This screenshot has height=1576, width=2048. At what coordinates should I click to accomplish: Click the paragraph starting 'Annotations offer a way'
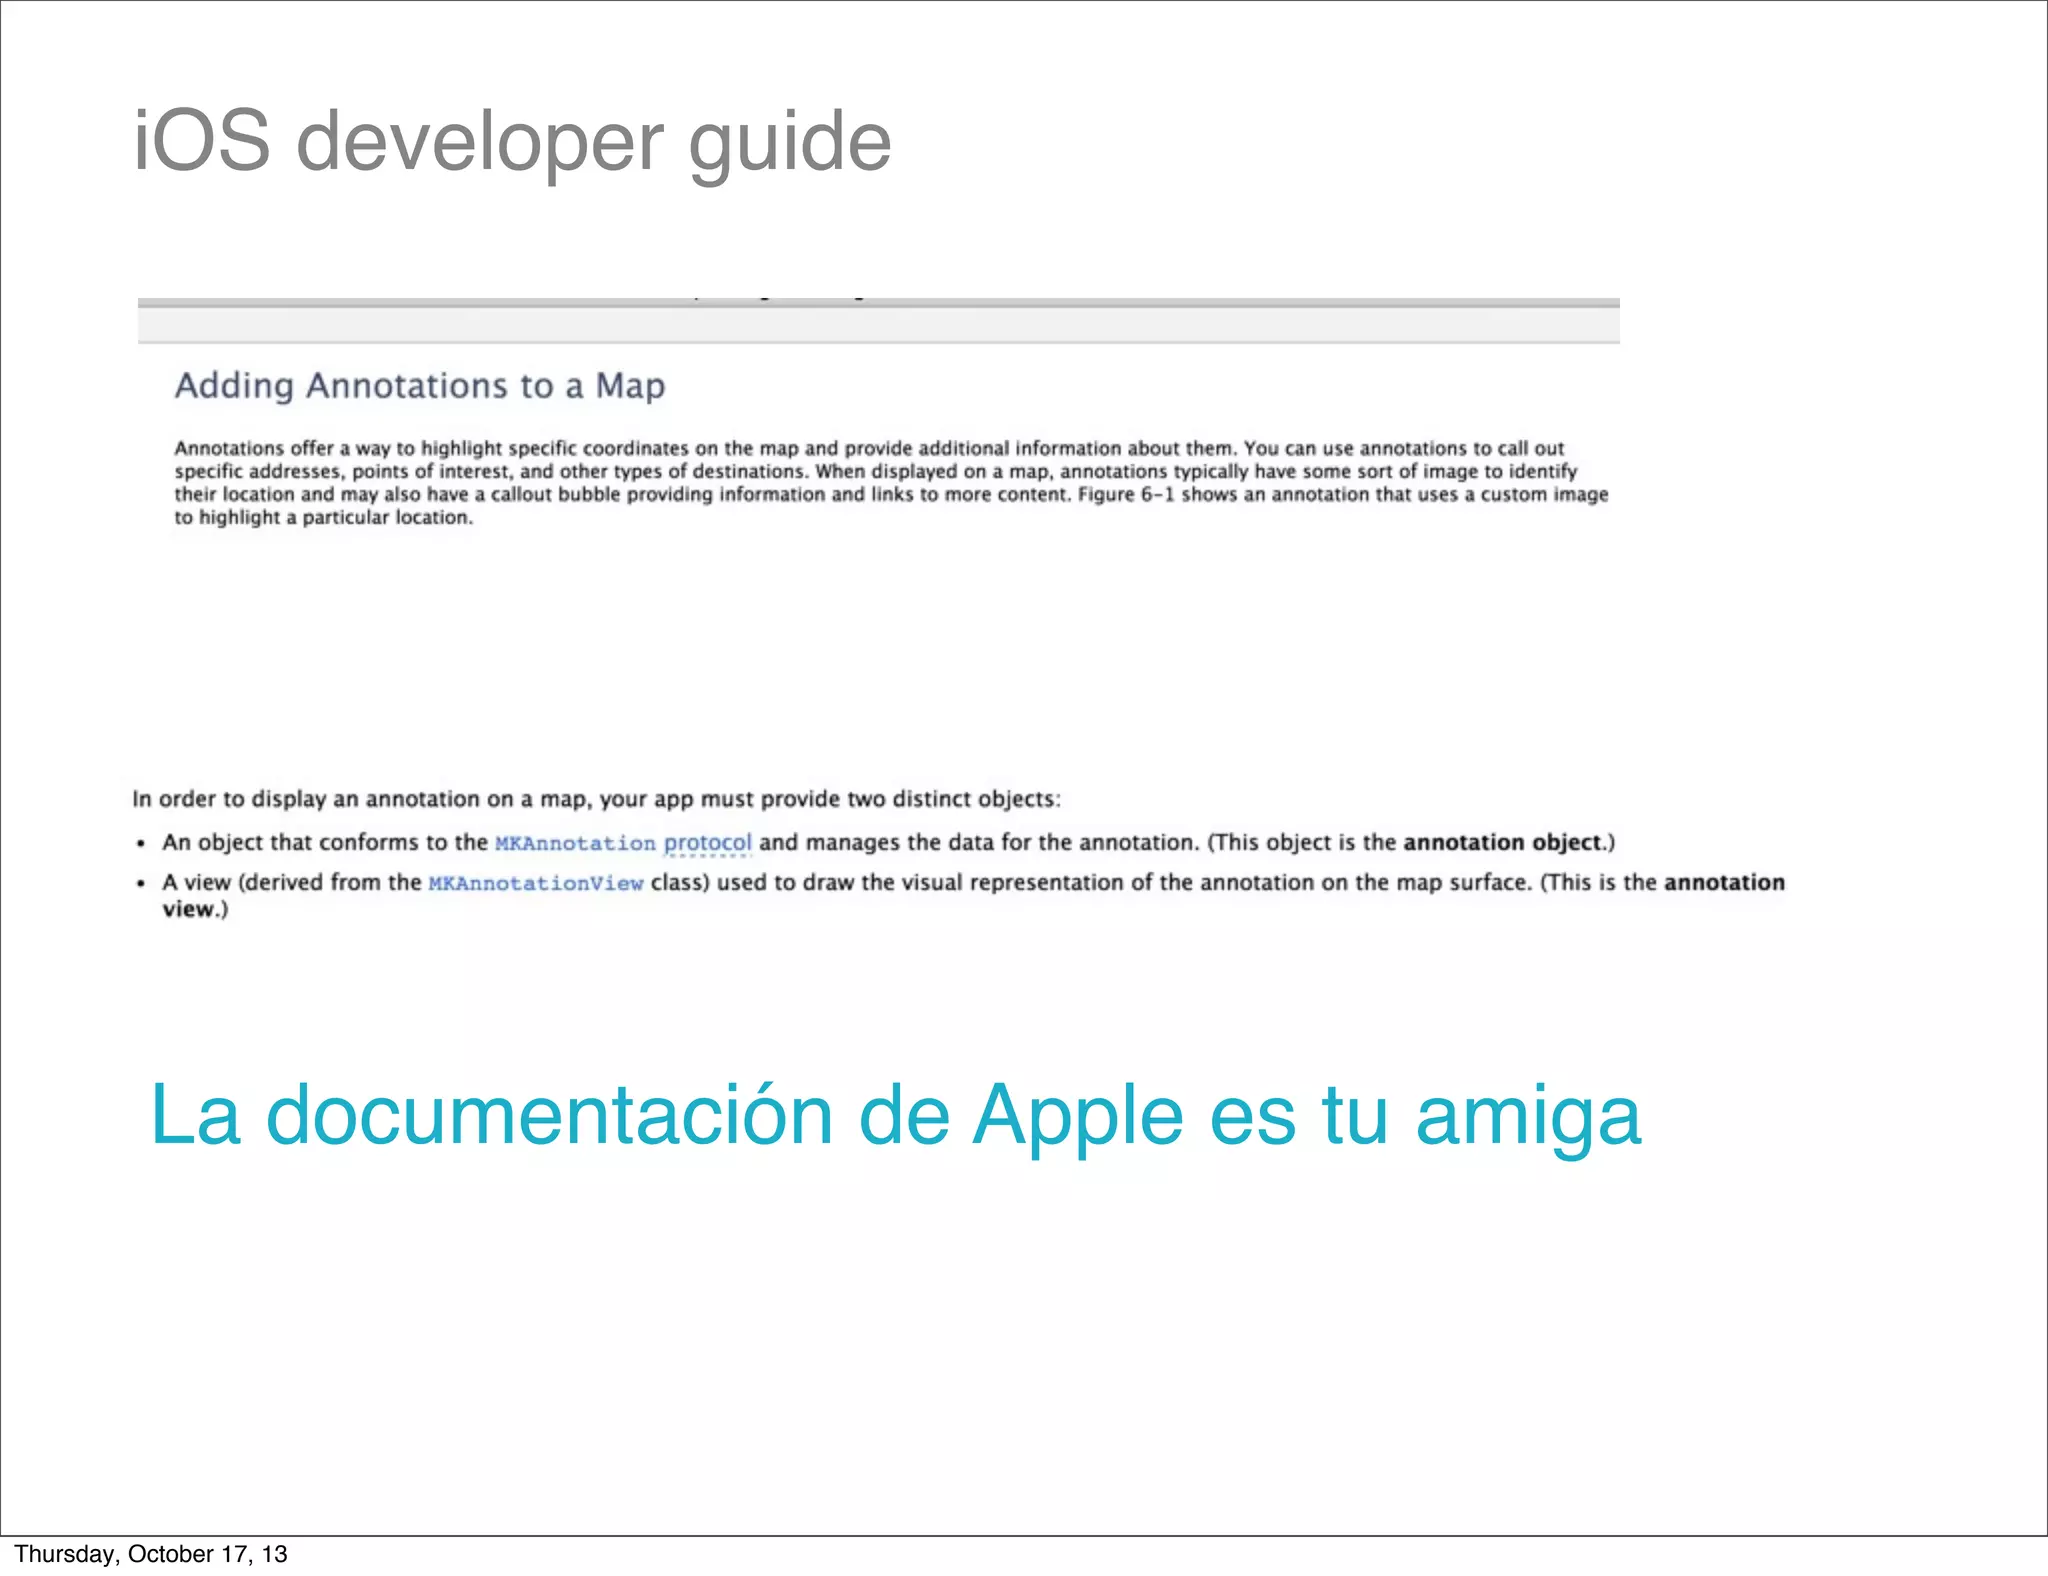click(891, 483)
